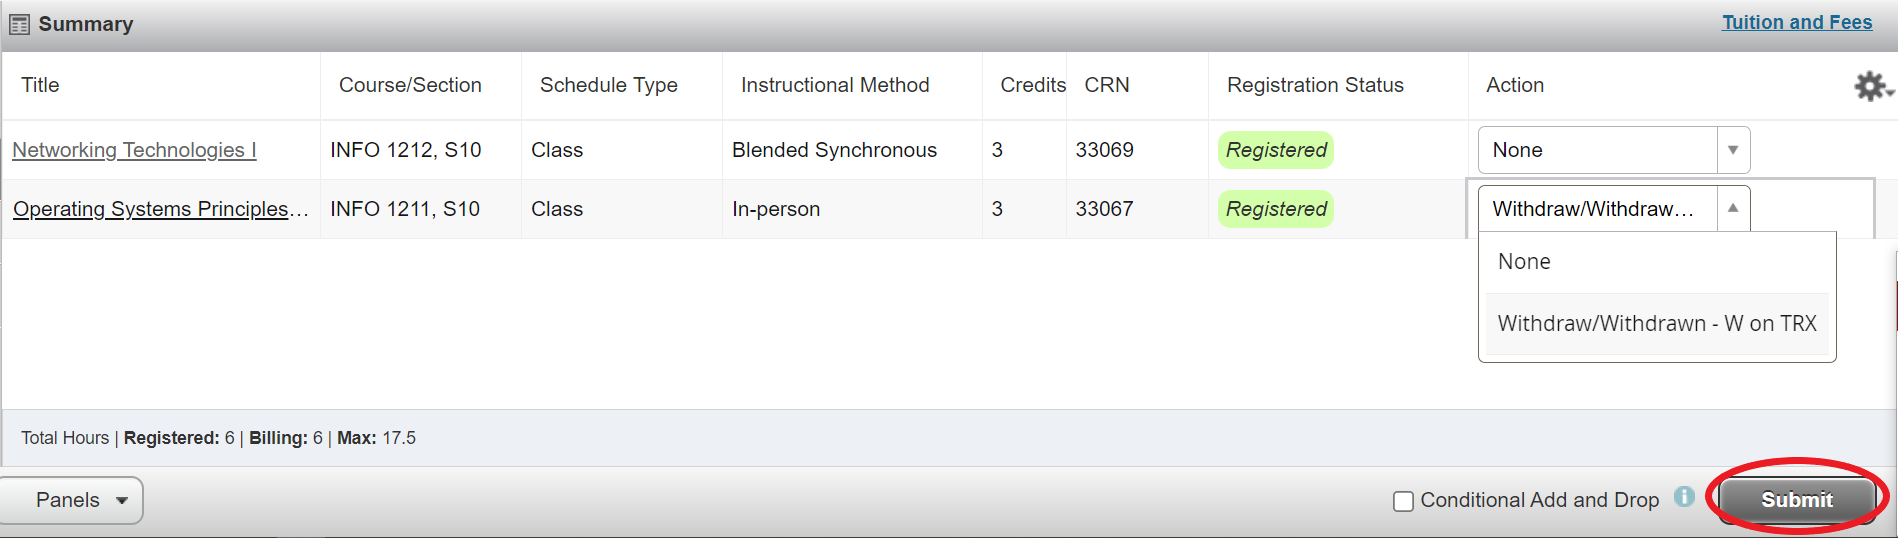Collapse the Operating Systems Action dropdown arrow

point(1732,208)
